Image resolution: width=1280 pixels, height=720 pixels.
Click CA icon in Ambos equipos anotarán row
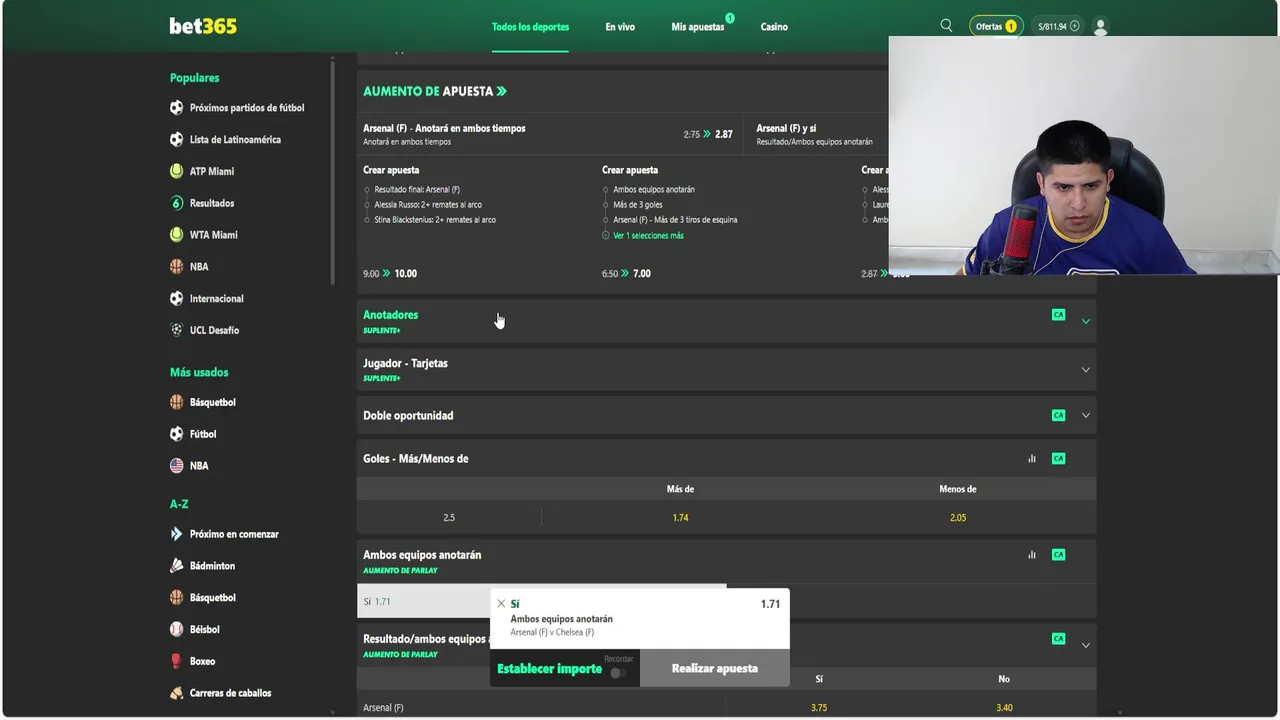click(1058, 555)
